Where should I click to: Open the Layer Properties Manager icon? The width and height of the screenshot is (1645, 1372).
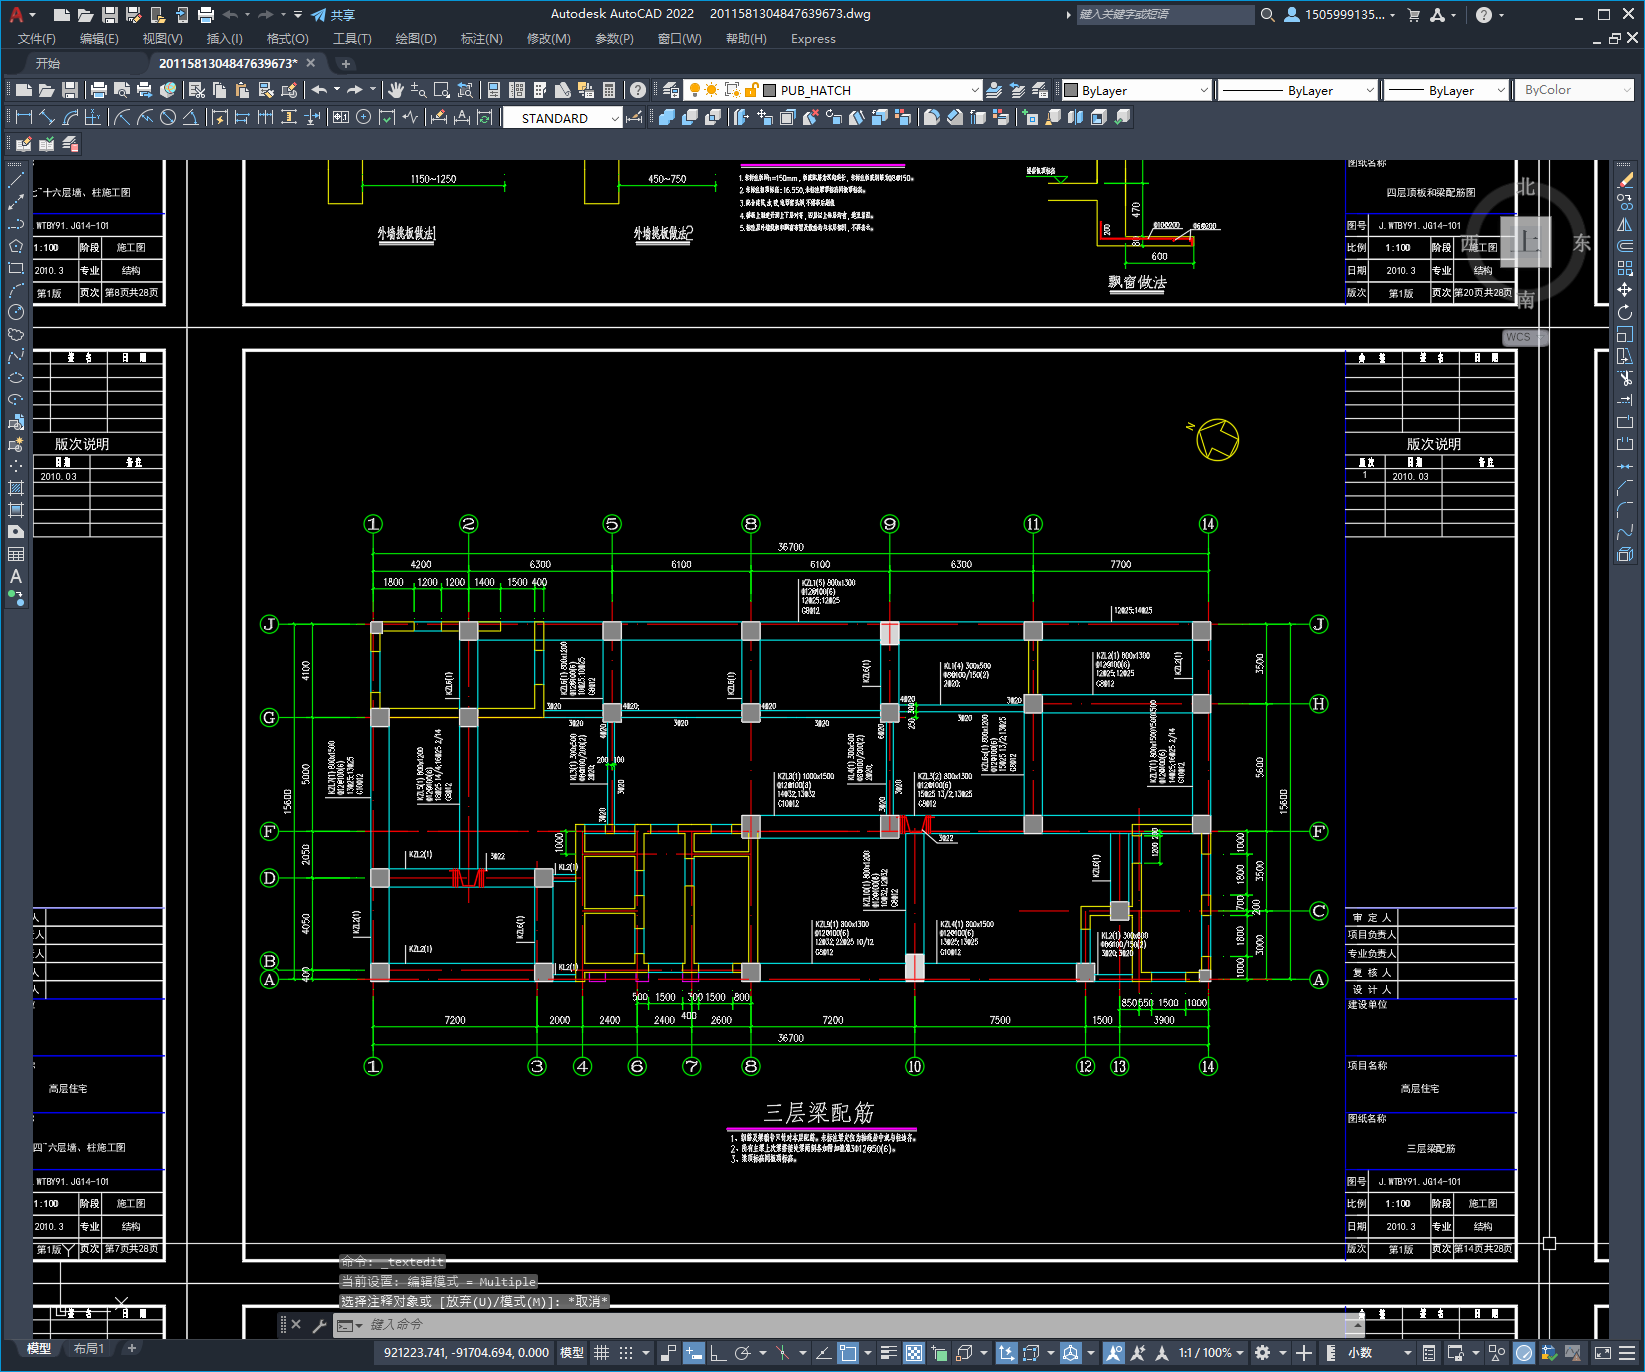(x=671, y=90)
